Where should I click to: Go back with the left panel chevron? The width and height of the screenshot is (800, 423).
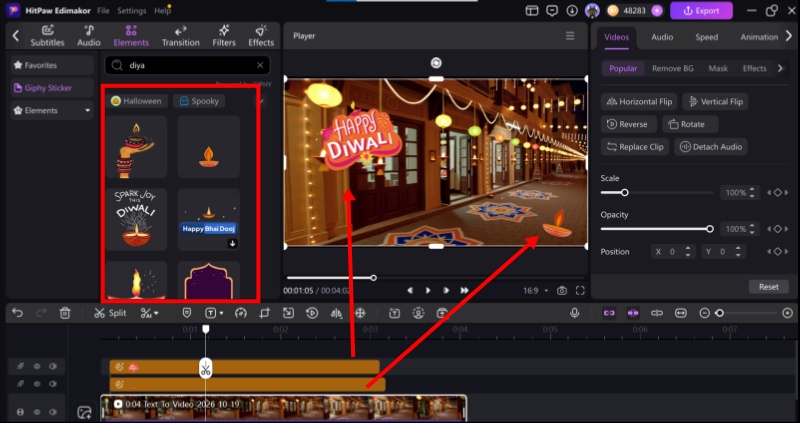click(x=16, y=36)
